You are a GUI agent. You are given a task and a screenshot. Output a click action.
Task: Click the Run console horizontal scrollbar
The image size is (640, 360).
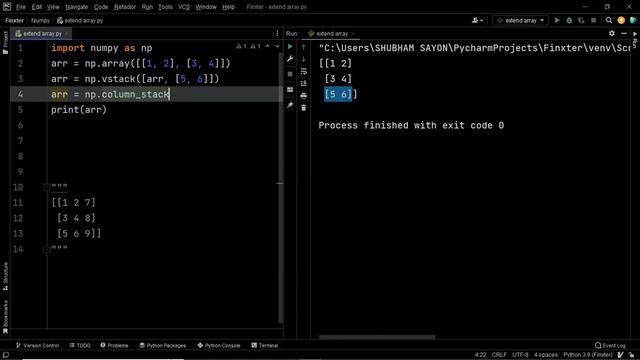point(377,337)
